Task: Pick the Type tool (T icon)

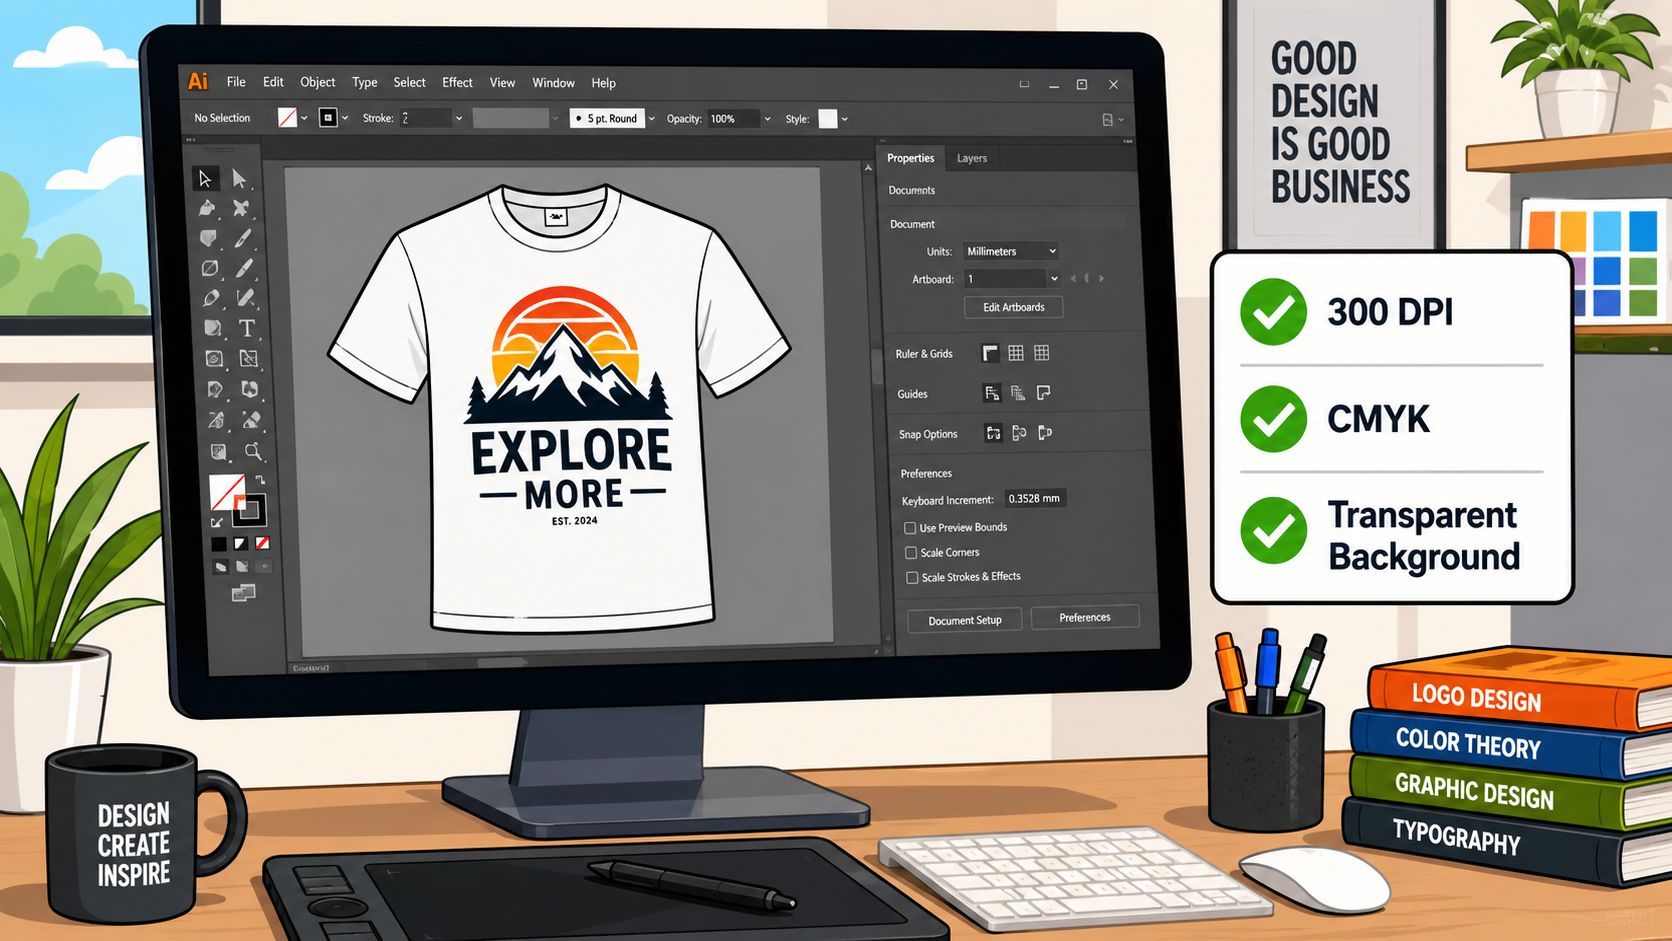Action: point(246,328)
